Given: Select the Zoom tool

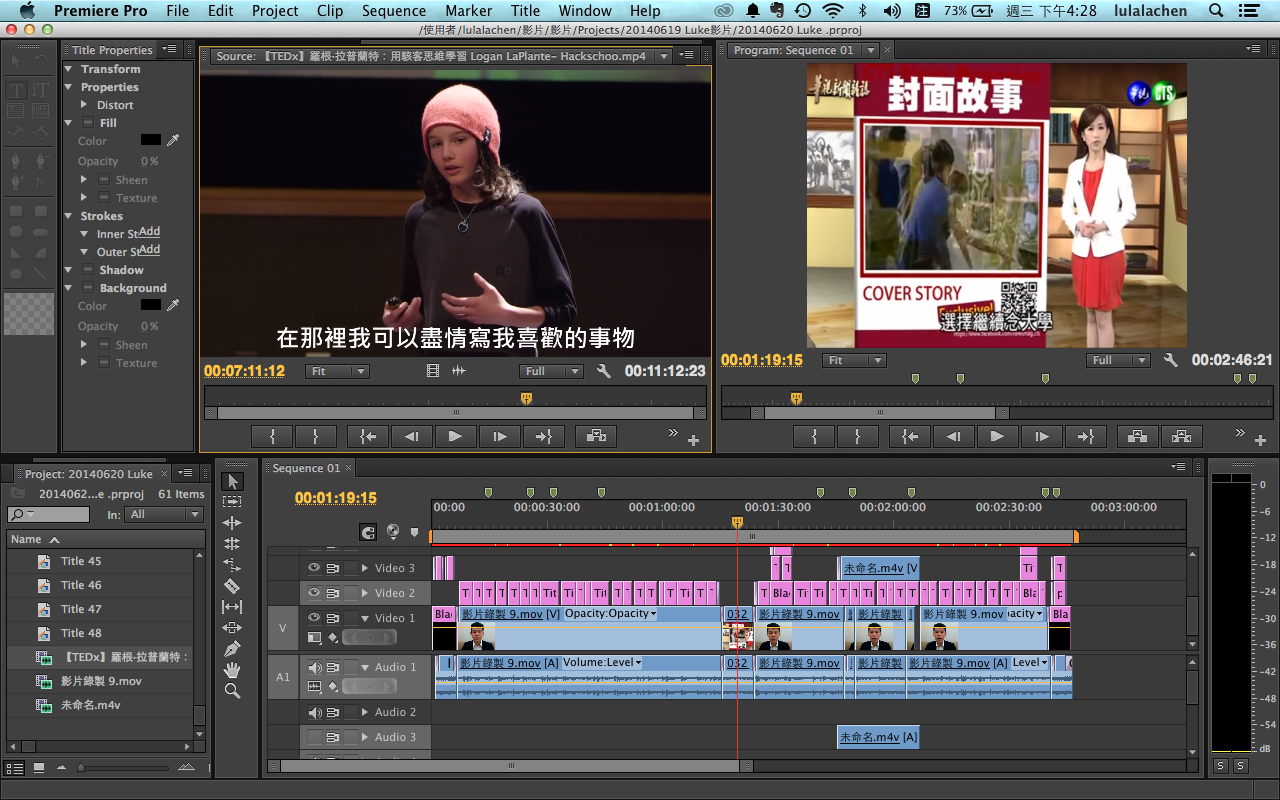Looking at the screenshot, I should point(232,691).
